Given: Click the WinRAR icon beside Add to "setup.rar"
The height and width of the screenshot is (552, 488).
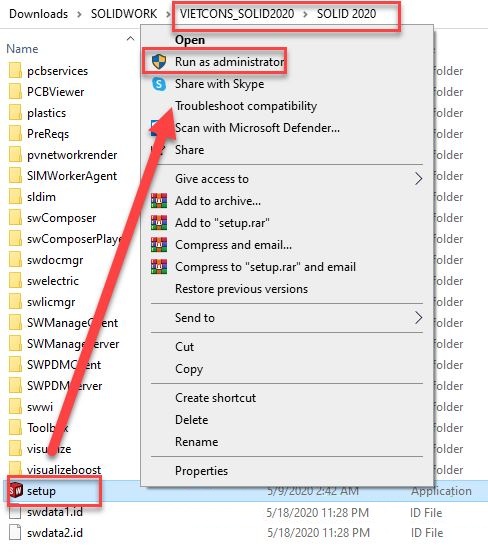Looking at the screenshot, I should (159, 222).
